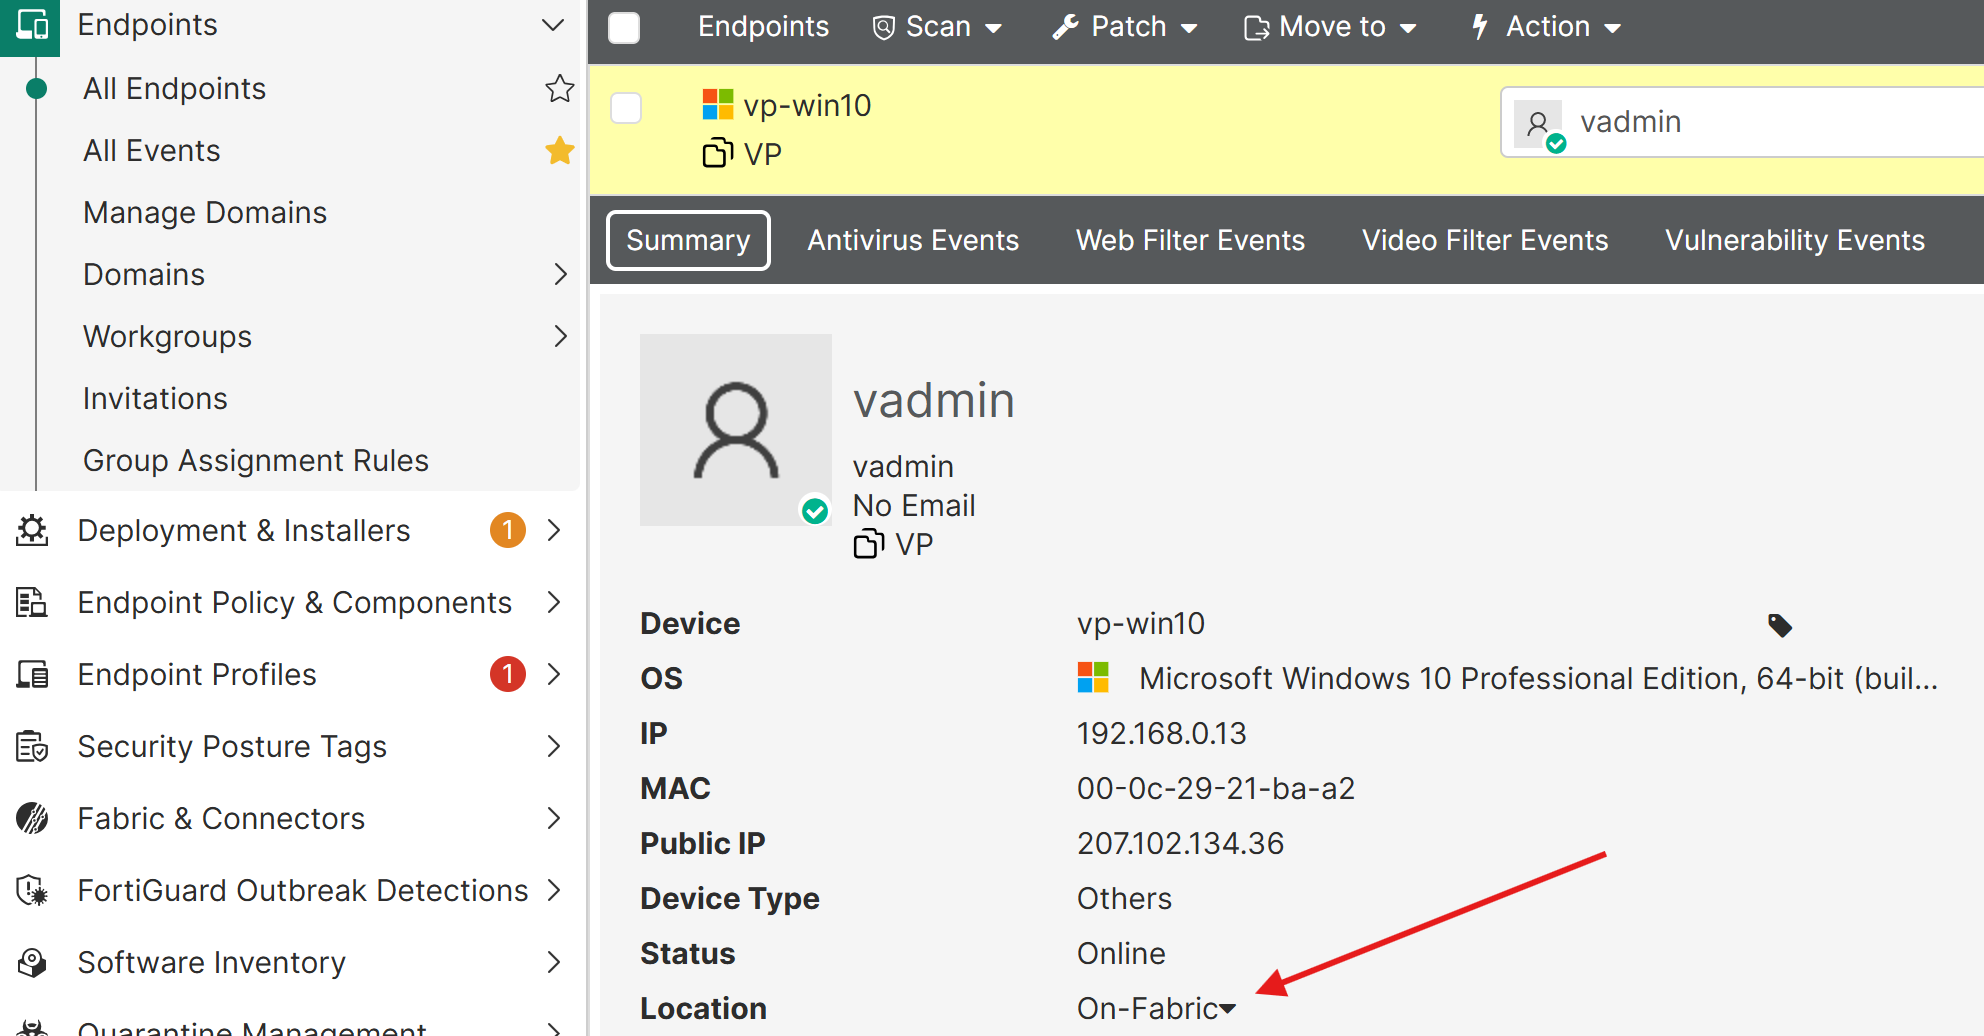Expand the Domains tree item
Screen dimensions: 1984x1036
(x=560, y=274)
